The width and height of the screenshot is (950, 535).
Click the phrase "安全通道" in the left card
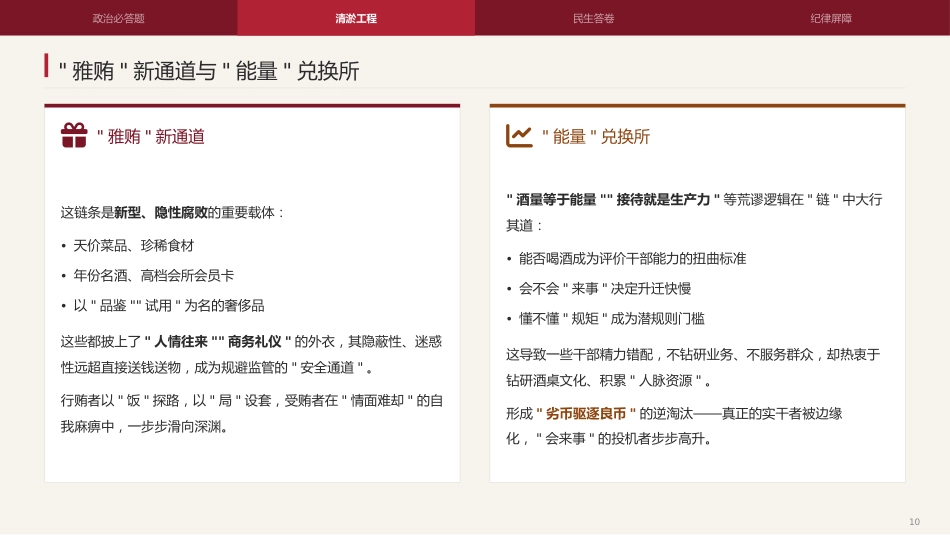pos(327,368)
